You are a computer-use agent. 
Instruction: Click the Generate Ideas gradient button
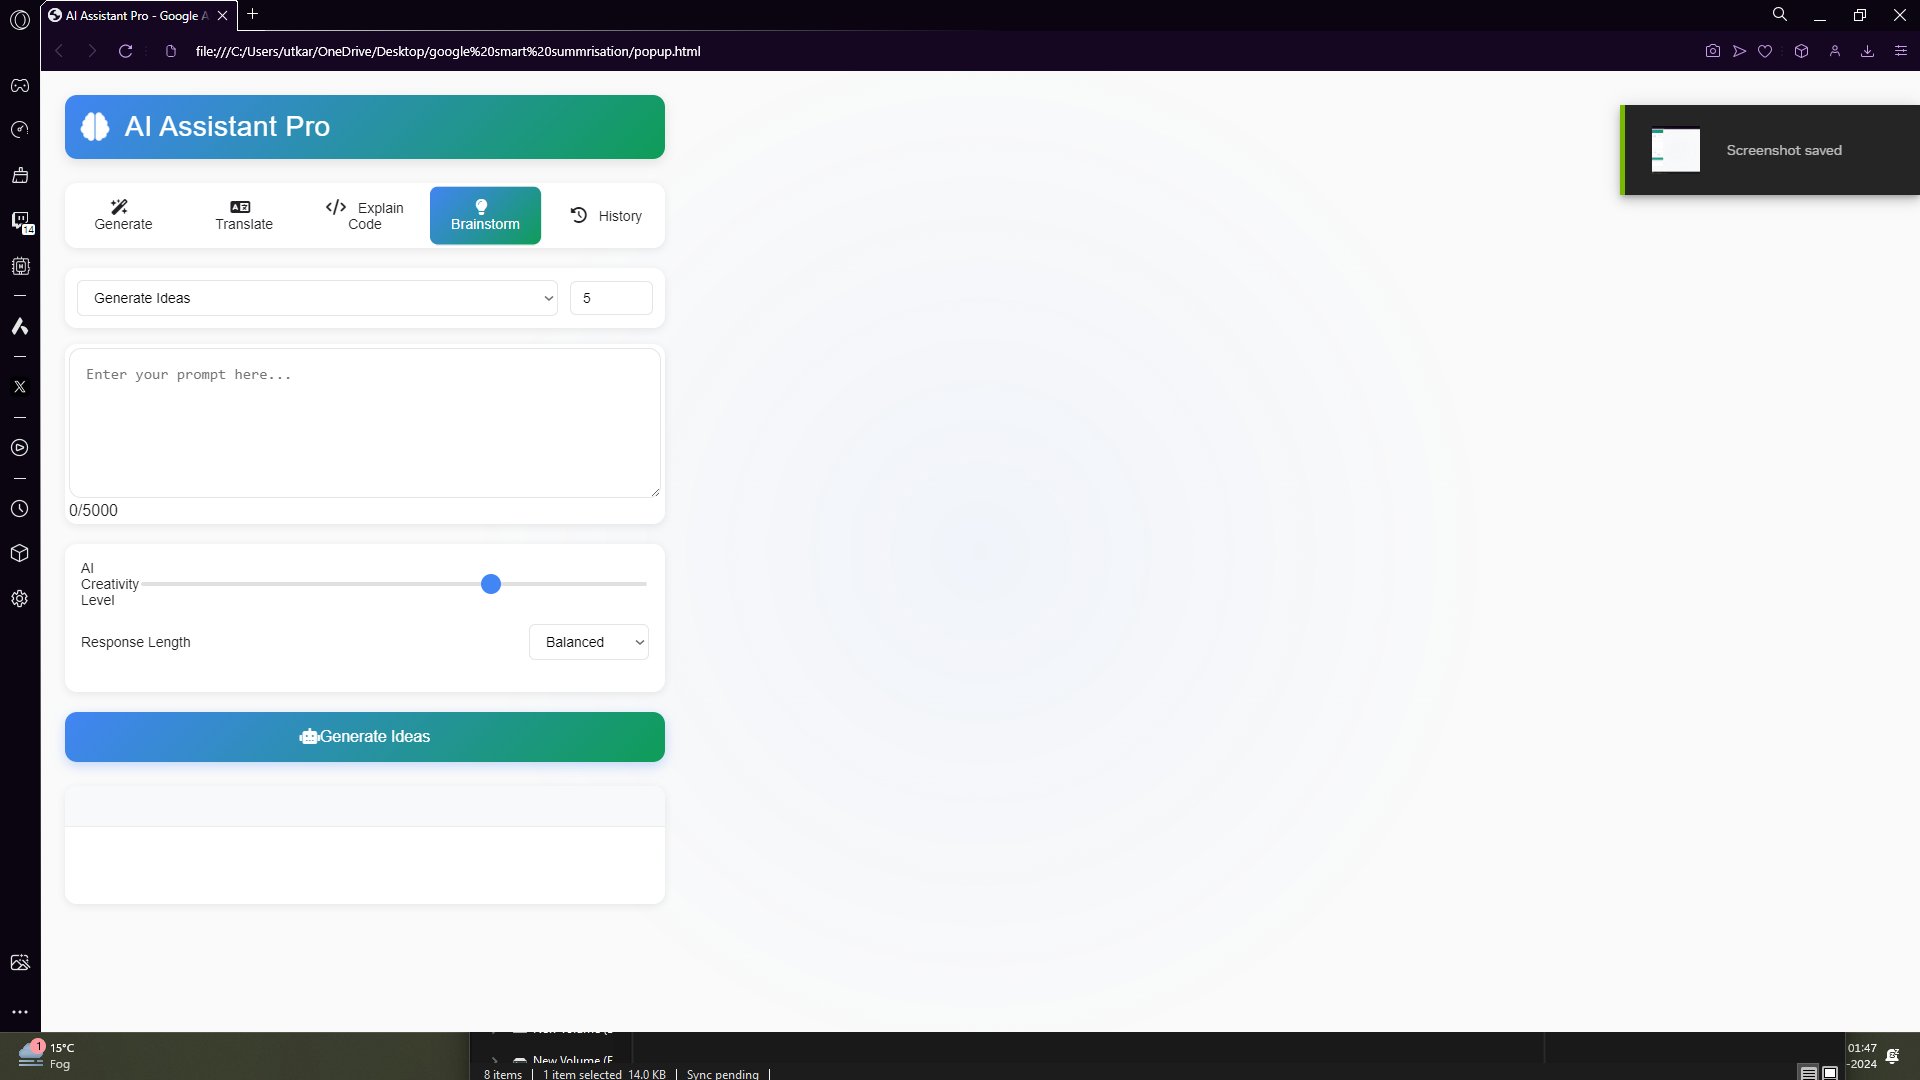[x=365, y=737]
